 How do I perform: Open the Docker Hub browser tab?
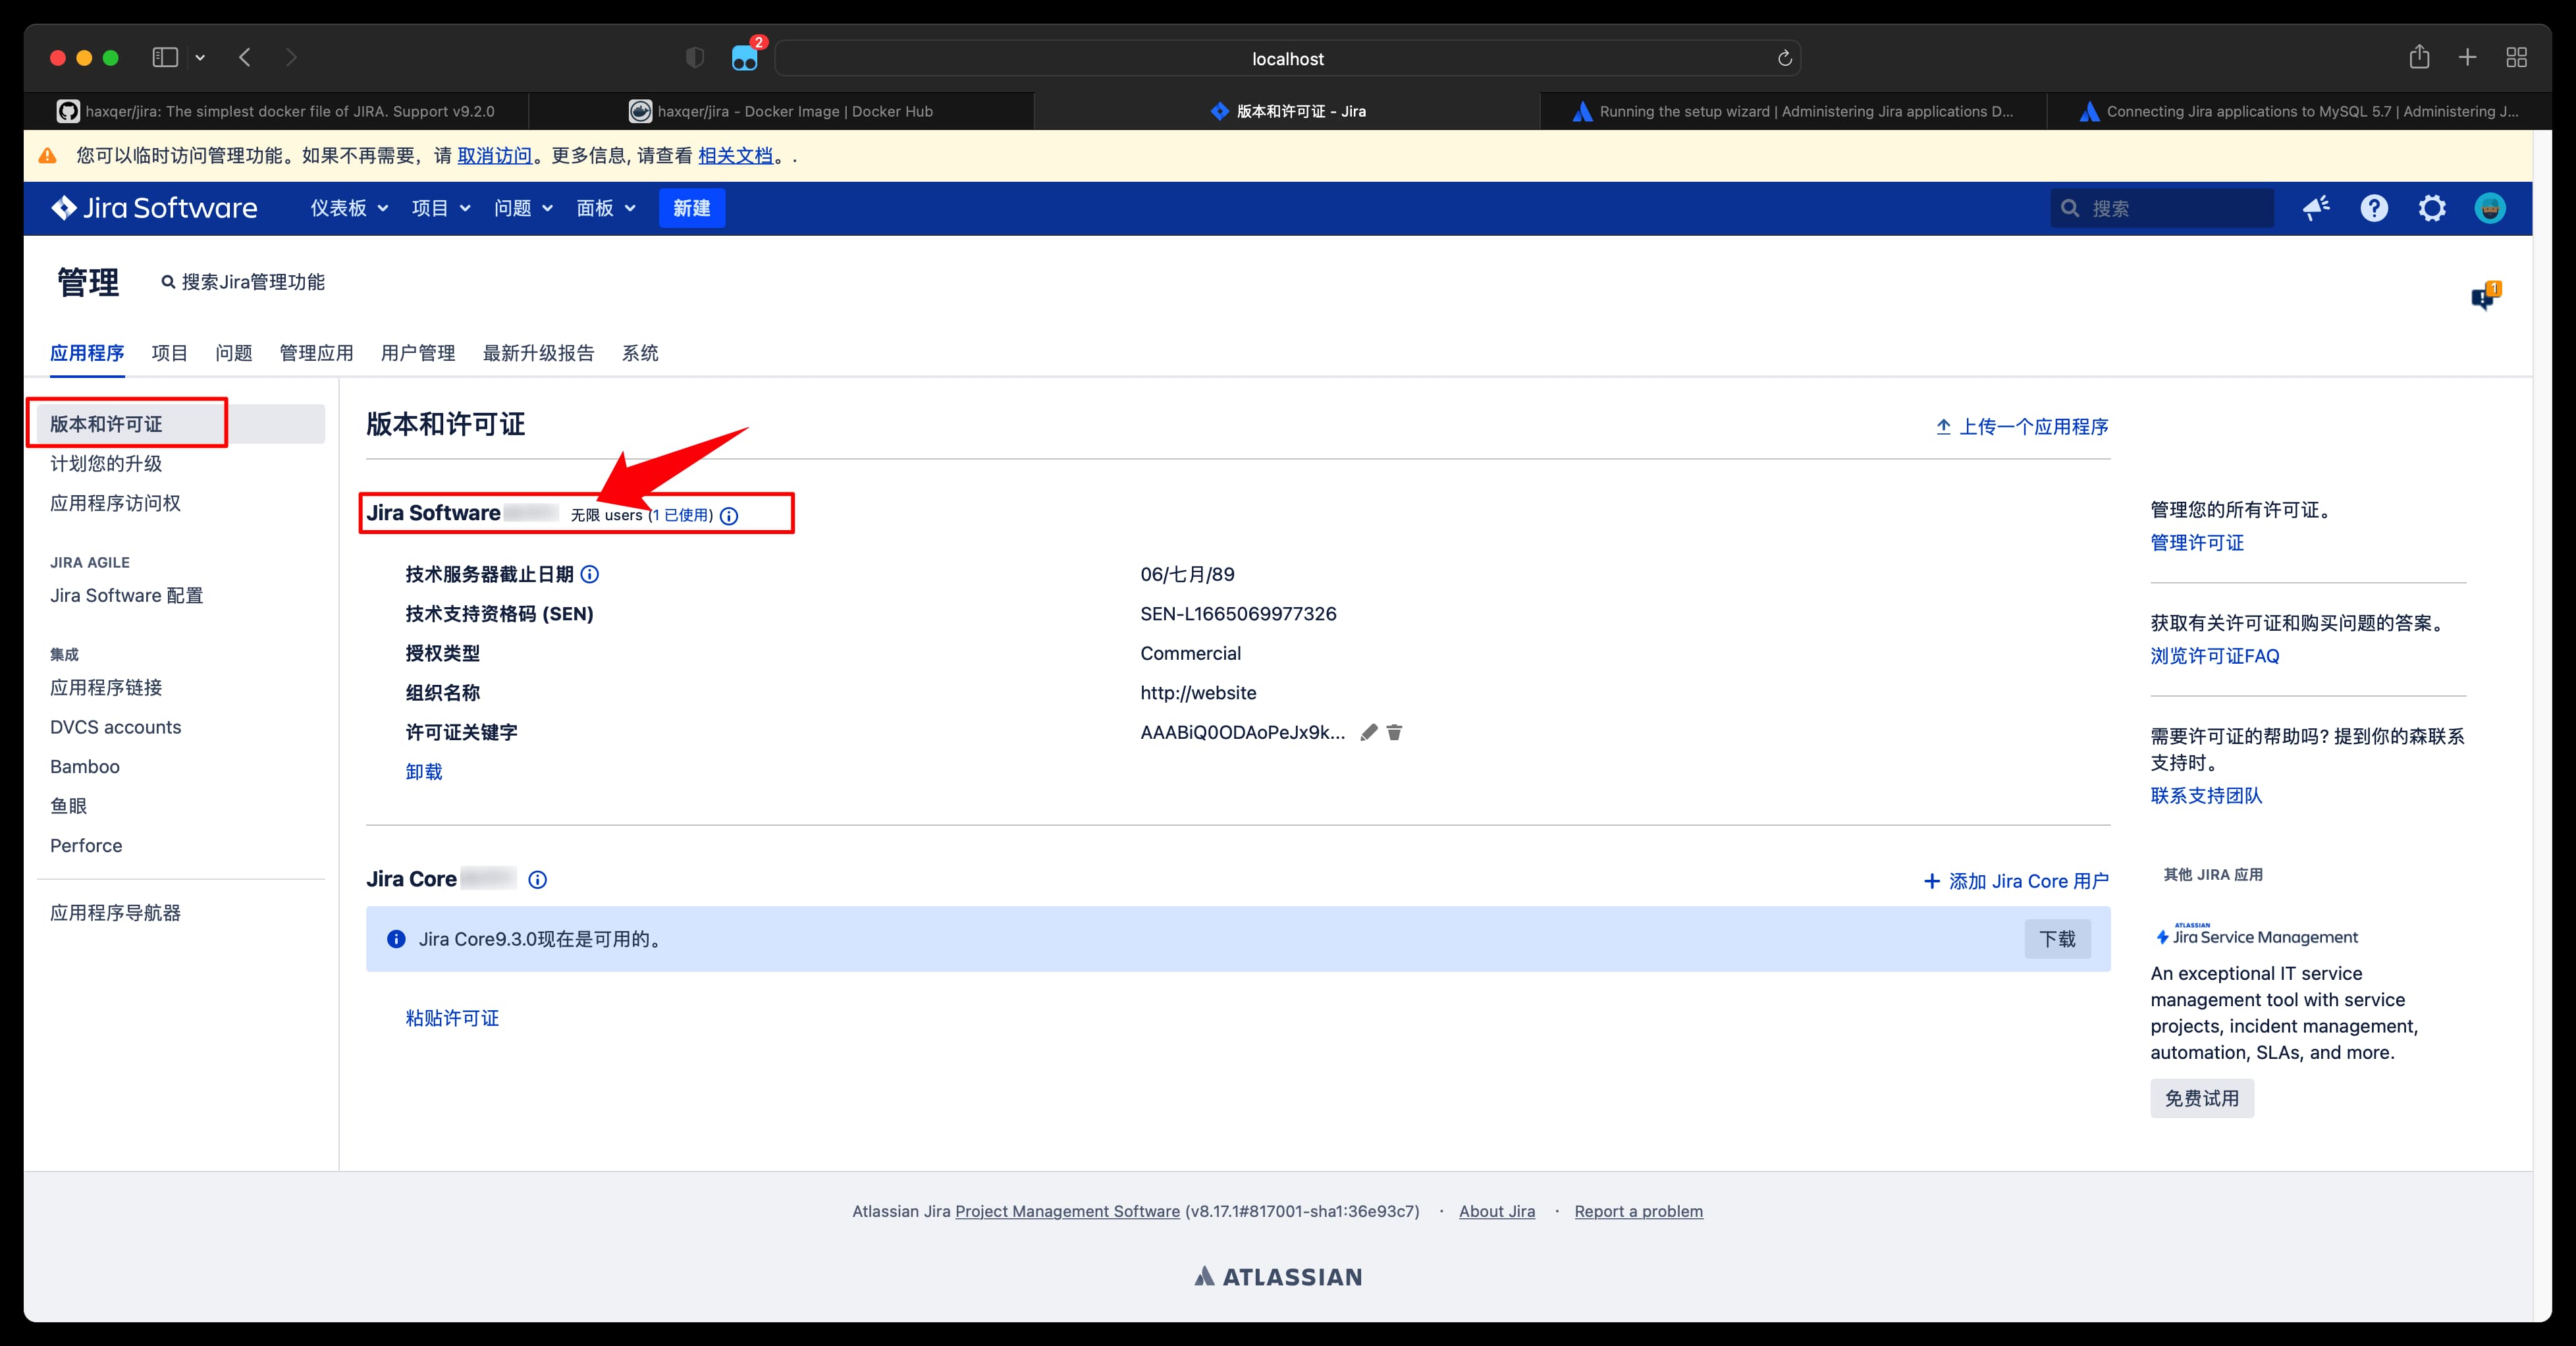781,111
